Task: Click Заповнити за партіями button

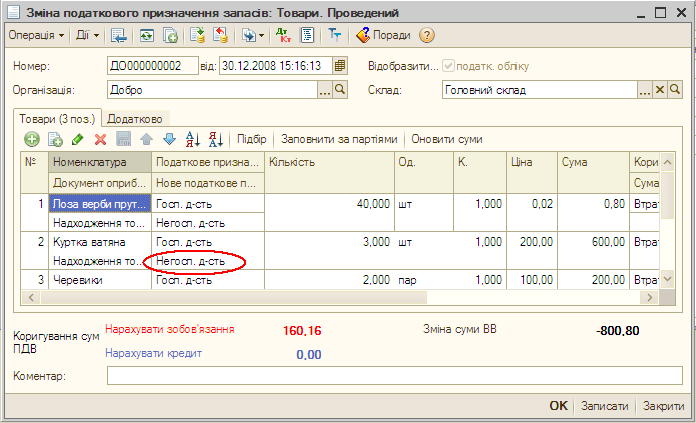Action: [339, 139]
